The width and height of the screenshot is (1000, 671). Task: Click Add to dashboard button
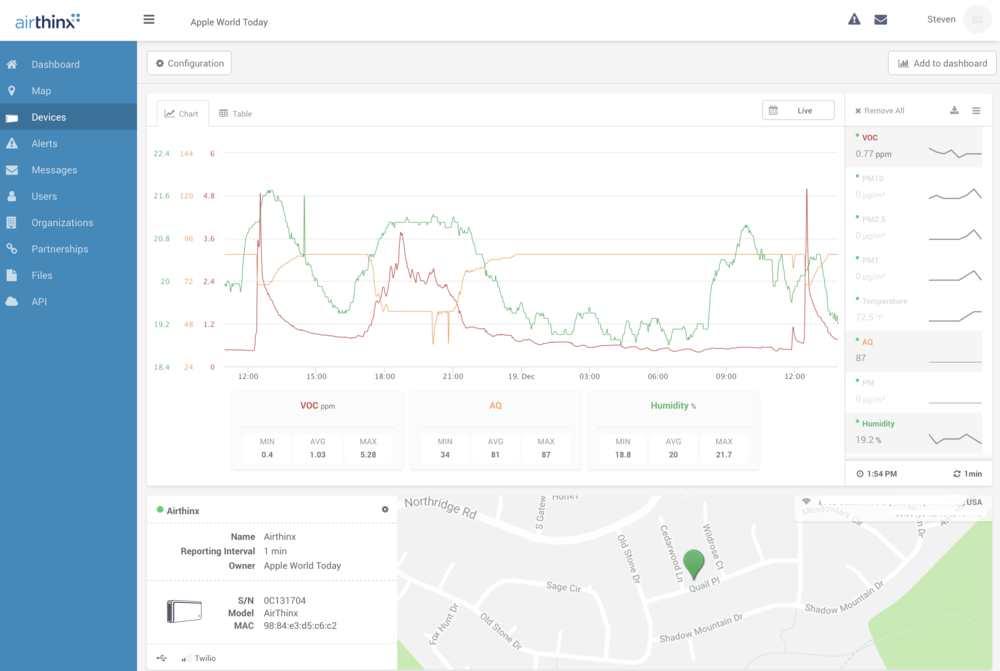pyautogui.click(x=942, y=63)
